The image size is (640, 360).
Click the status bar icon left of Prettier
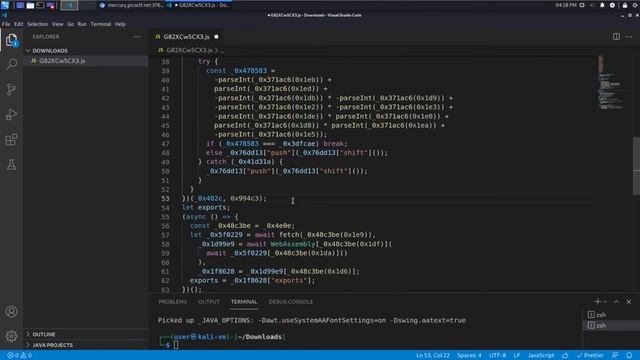coord(565,356)
